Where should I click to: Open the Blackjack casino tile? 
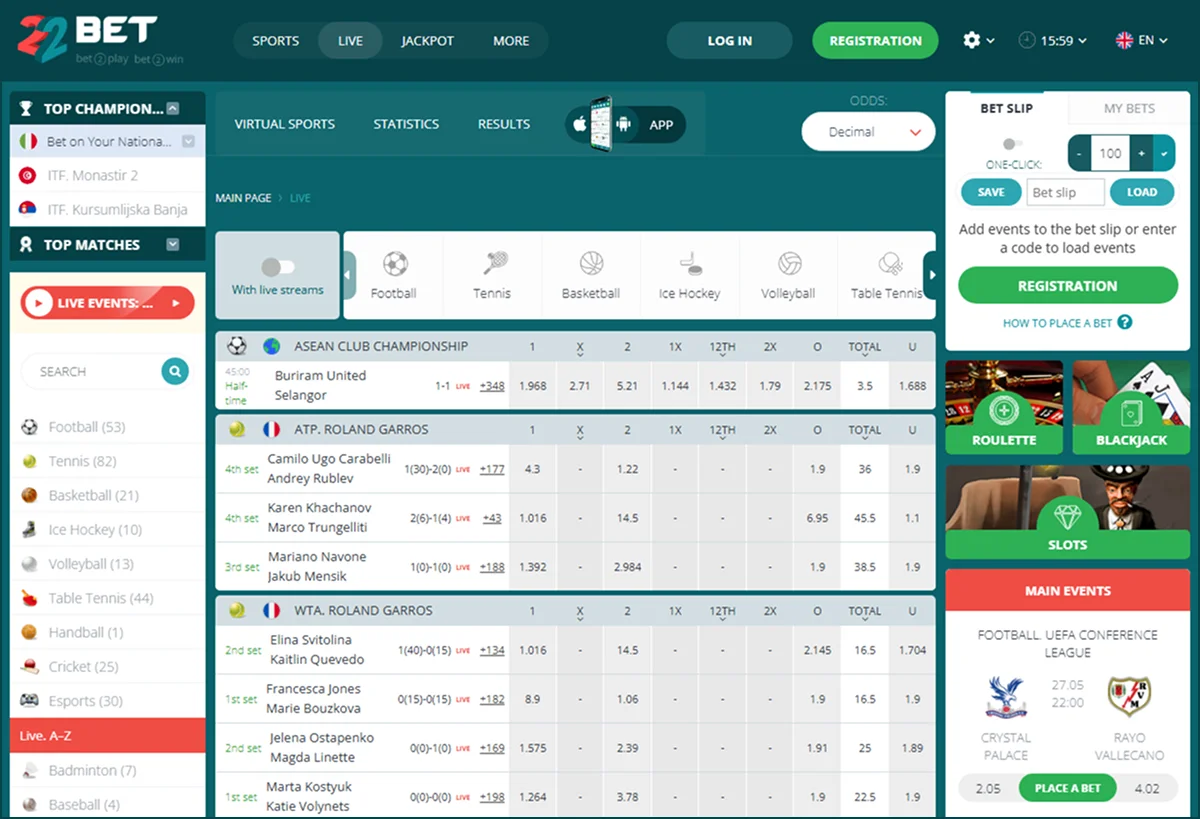1130,408
